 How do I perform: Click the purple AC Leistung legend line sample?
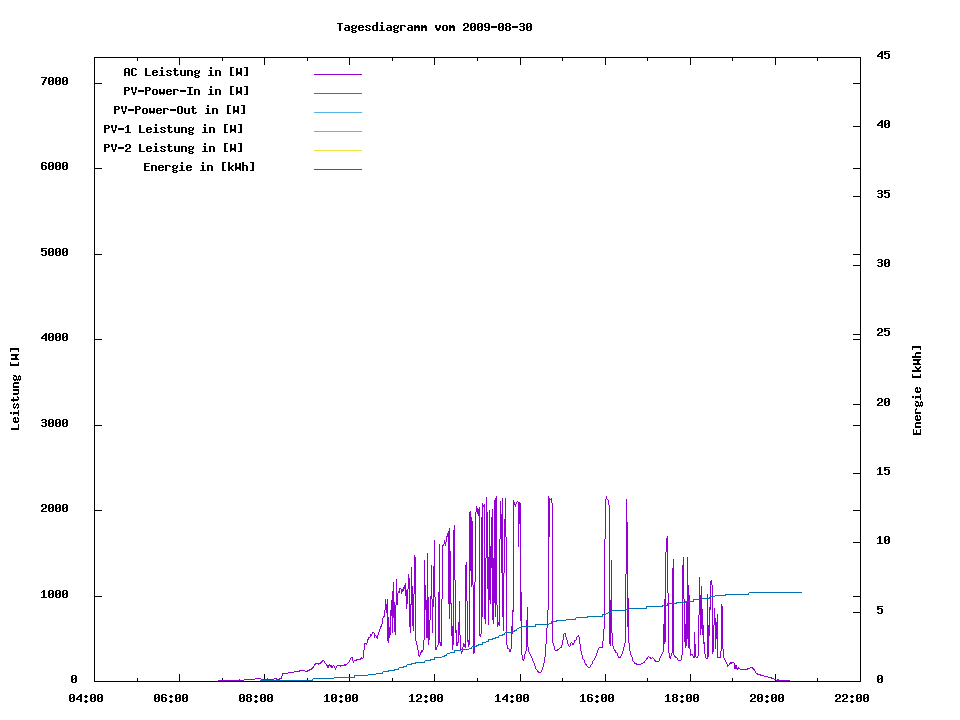[x=337, y=74]
